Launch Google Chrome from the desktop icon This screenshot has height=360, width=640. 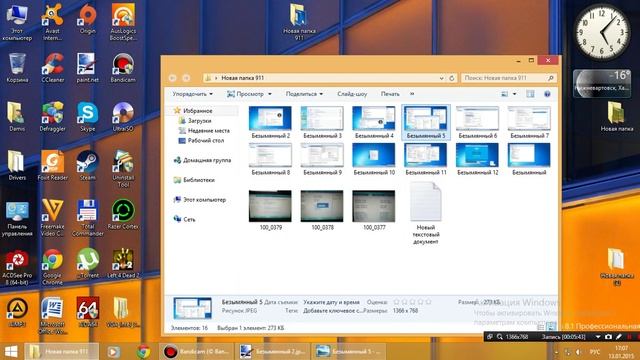click(x=52, y=267)
